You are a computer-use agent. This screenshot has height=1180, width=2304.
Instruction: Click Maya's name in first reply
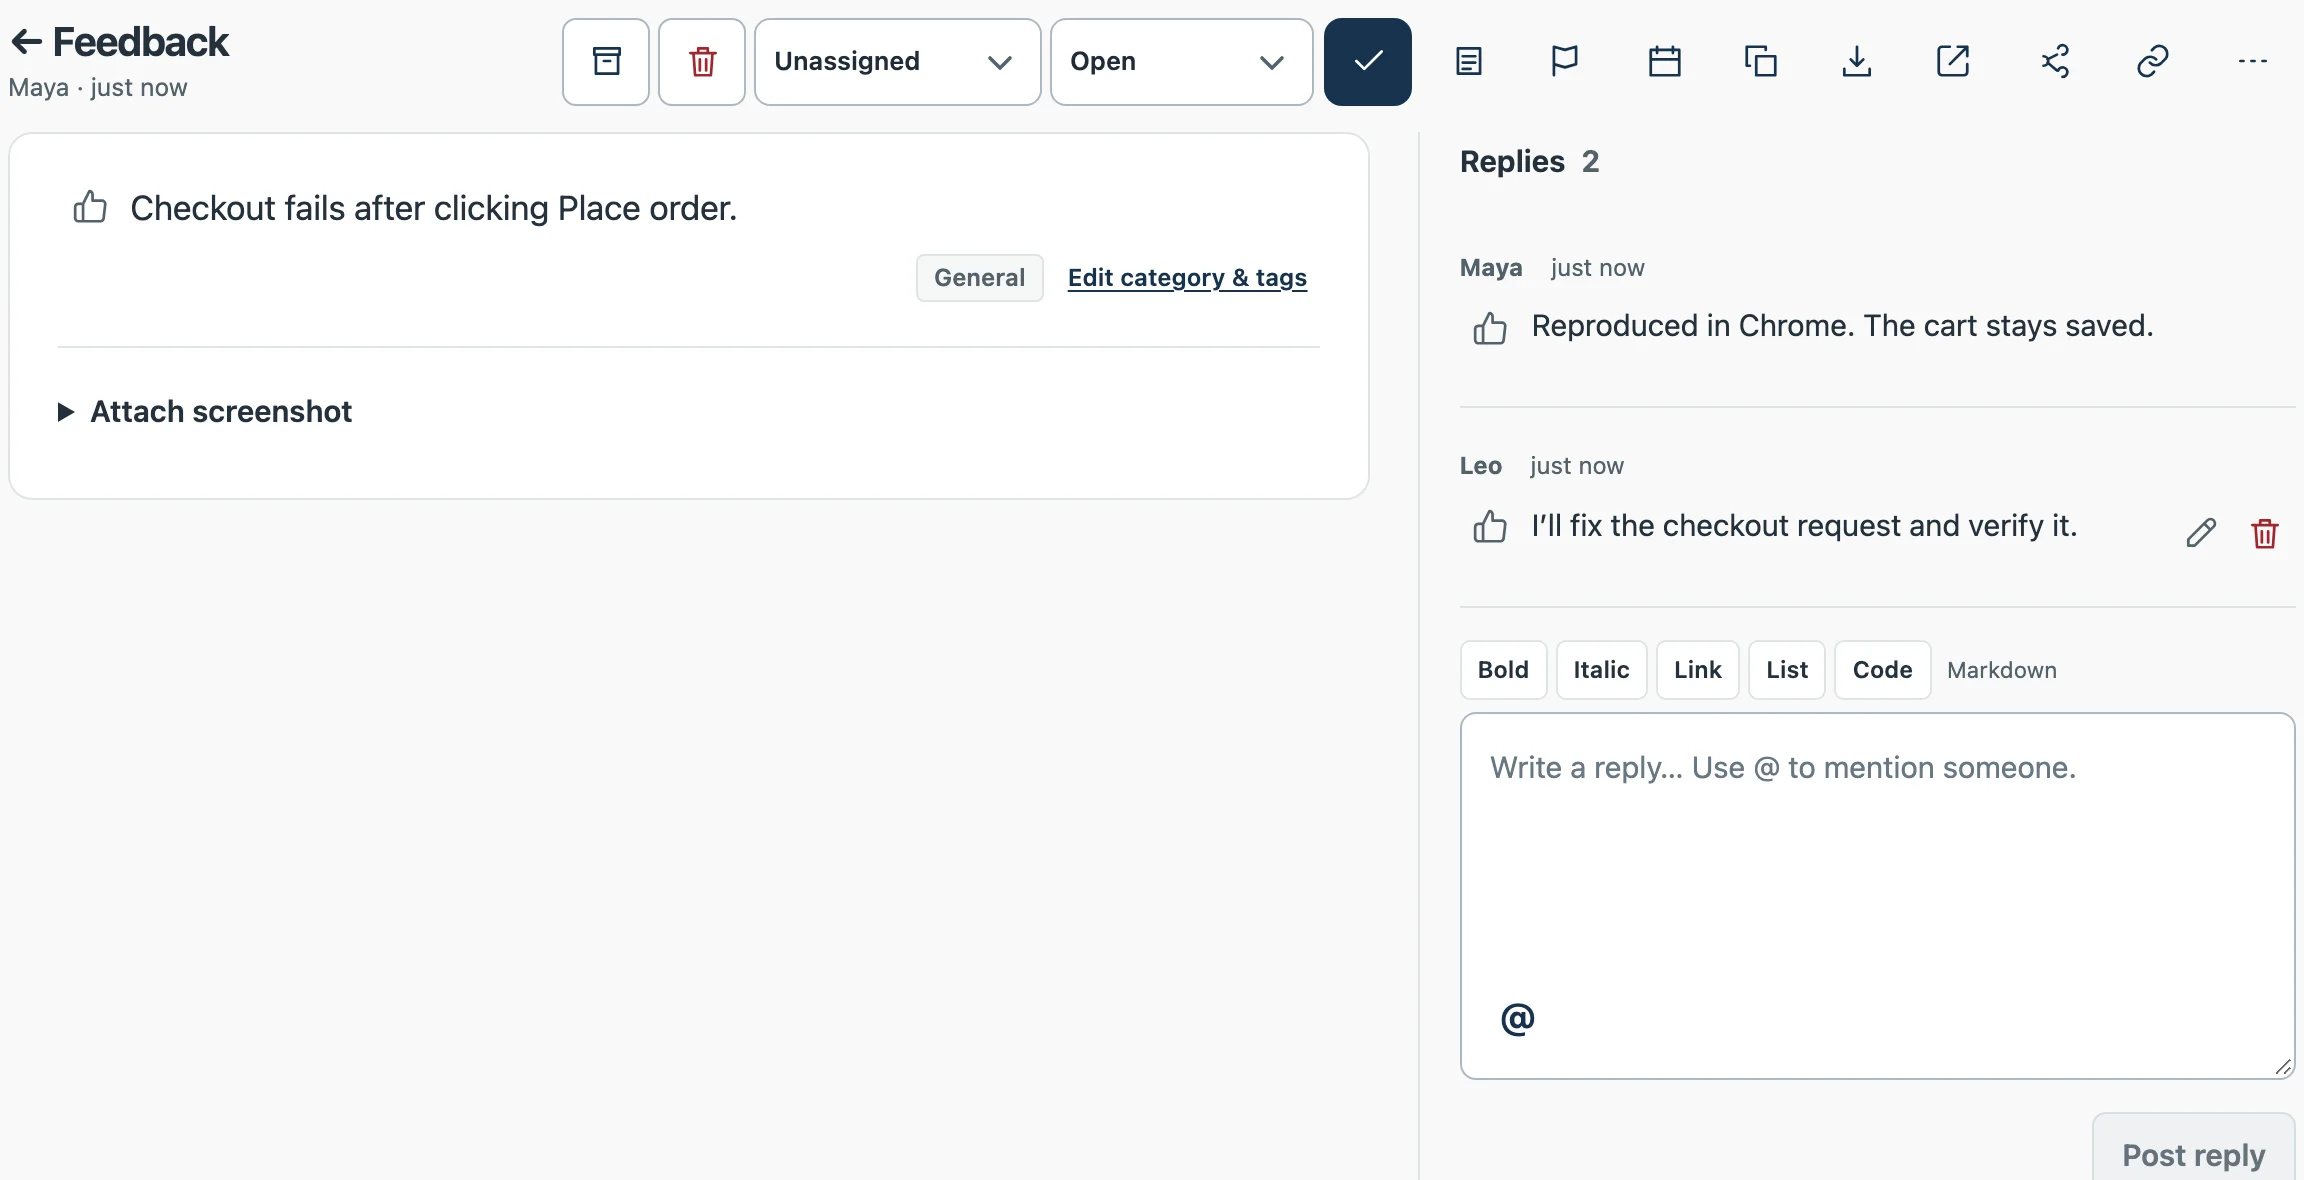[1491, 268]
